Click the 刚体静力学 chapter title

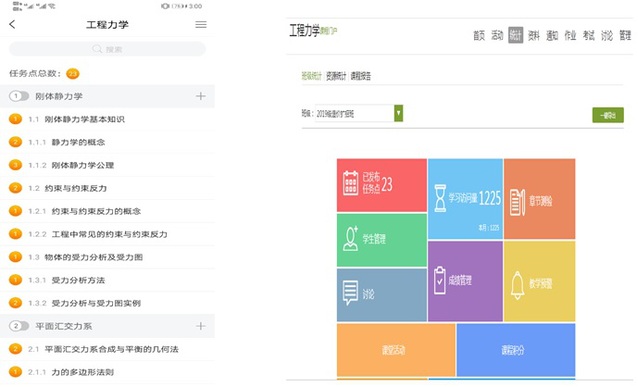[59, 96]
